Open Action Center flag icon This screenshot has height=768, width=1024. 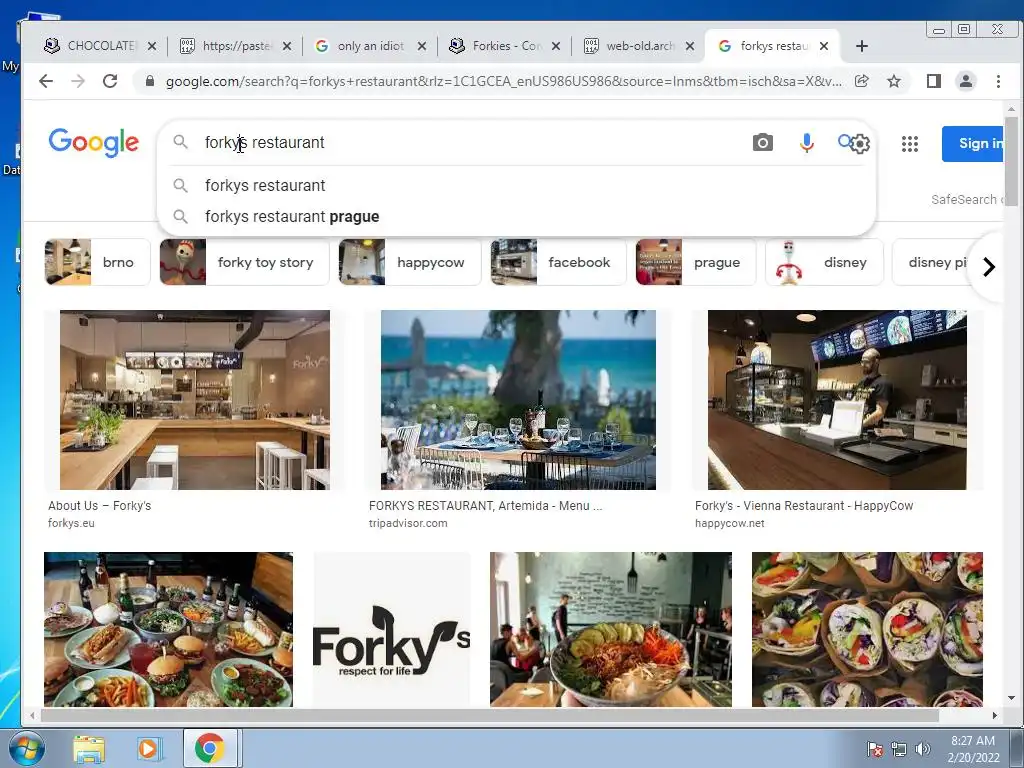click(874, 749)
